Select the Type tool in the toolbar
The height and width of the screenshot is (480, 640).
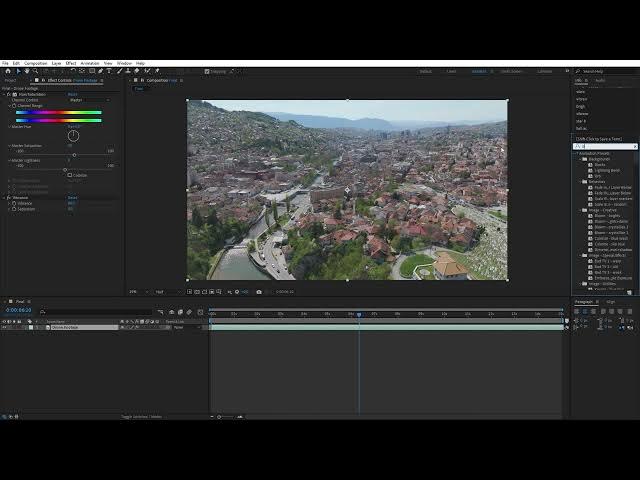coord(109,71)
